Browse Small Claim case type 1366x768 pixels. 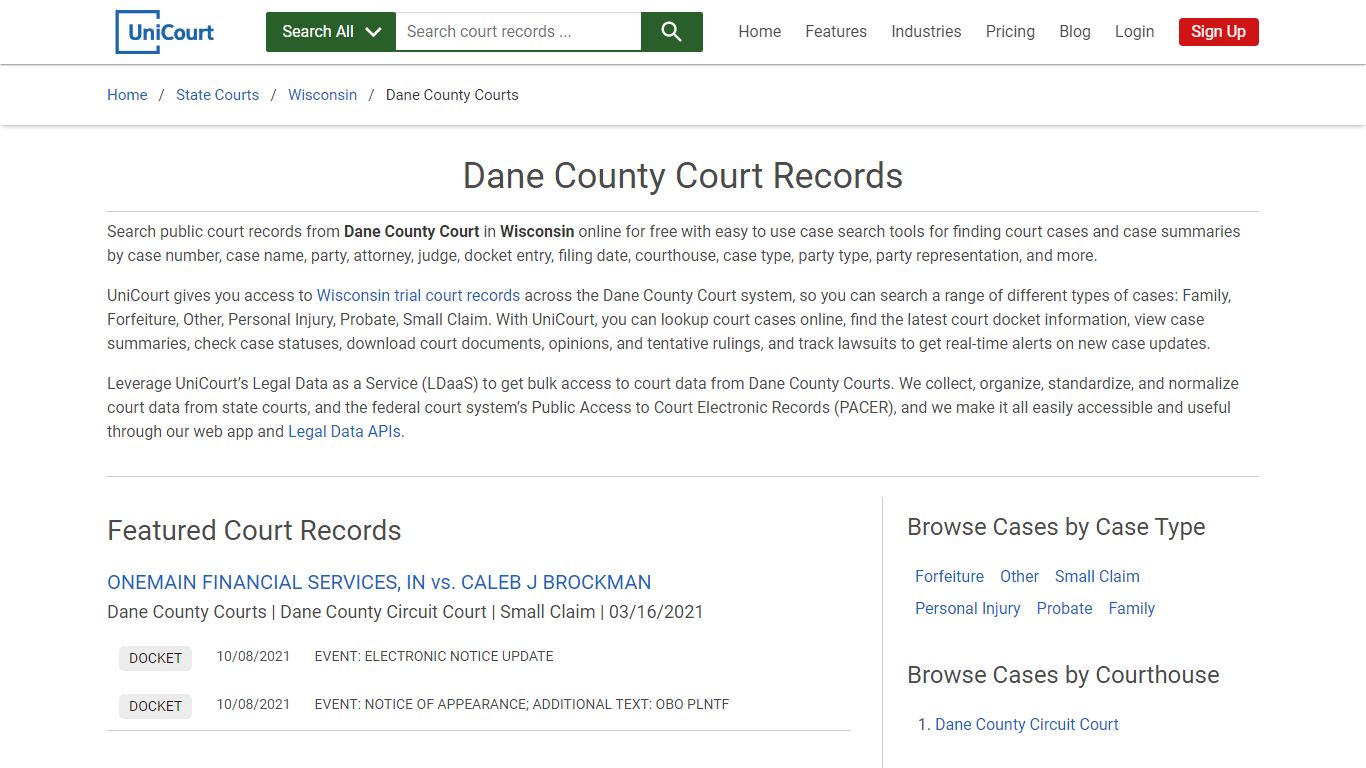tap(1097, 577)
